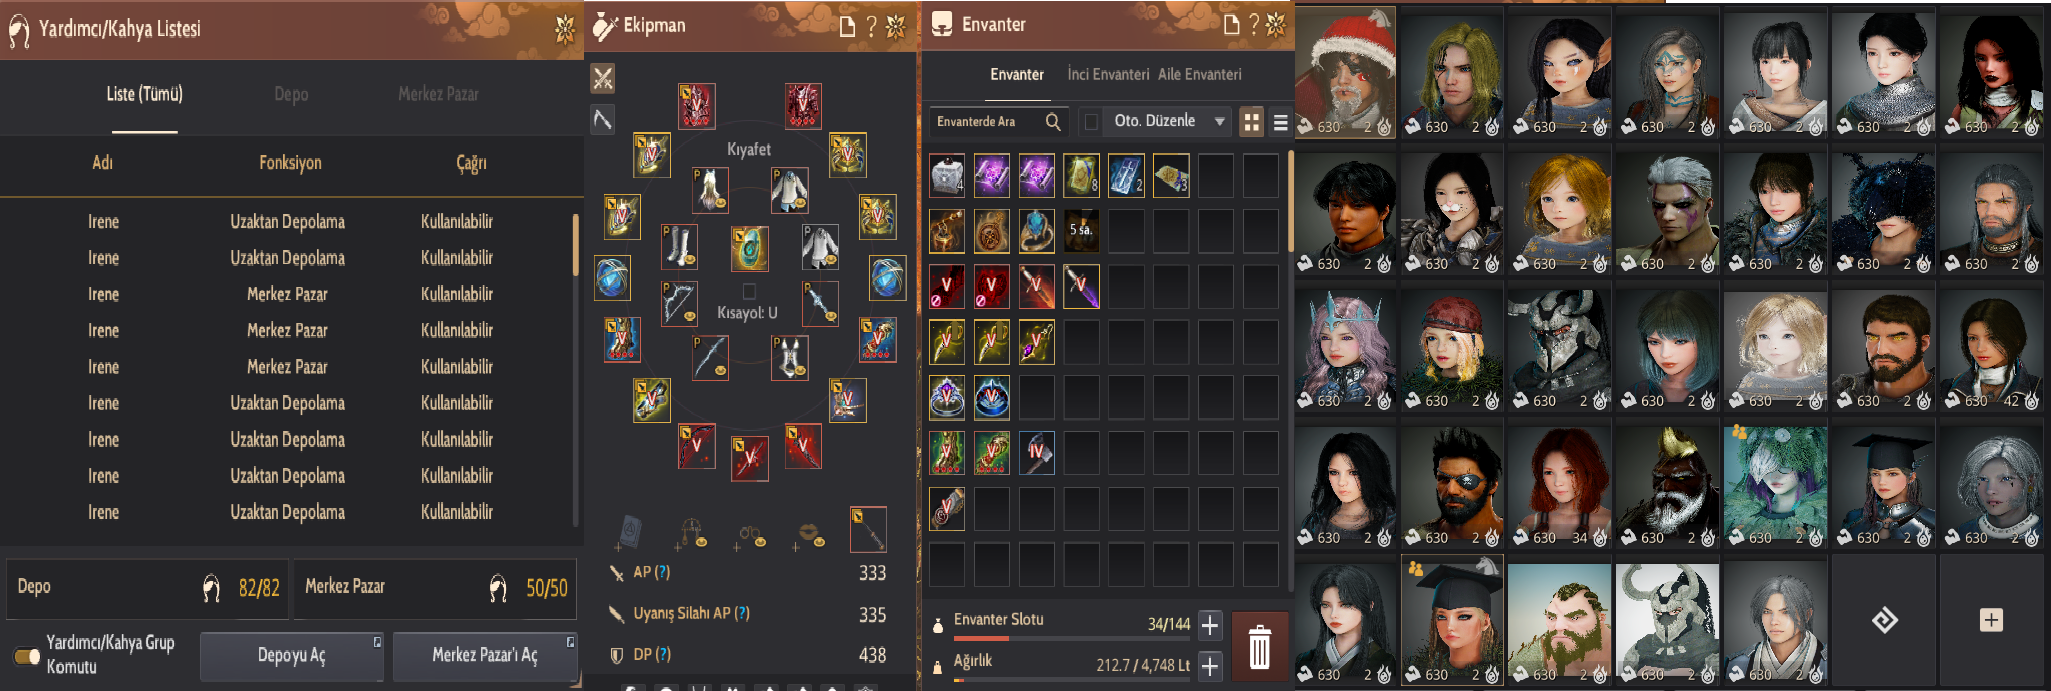
Task: Toggle Yardımcı/Kahya Grup Komutu switch
Action: pos(27,656)
